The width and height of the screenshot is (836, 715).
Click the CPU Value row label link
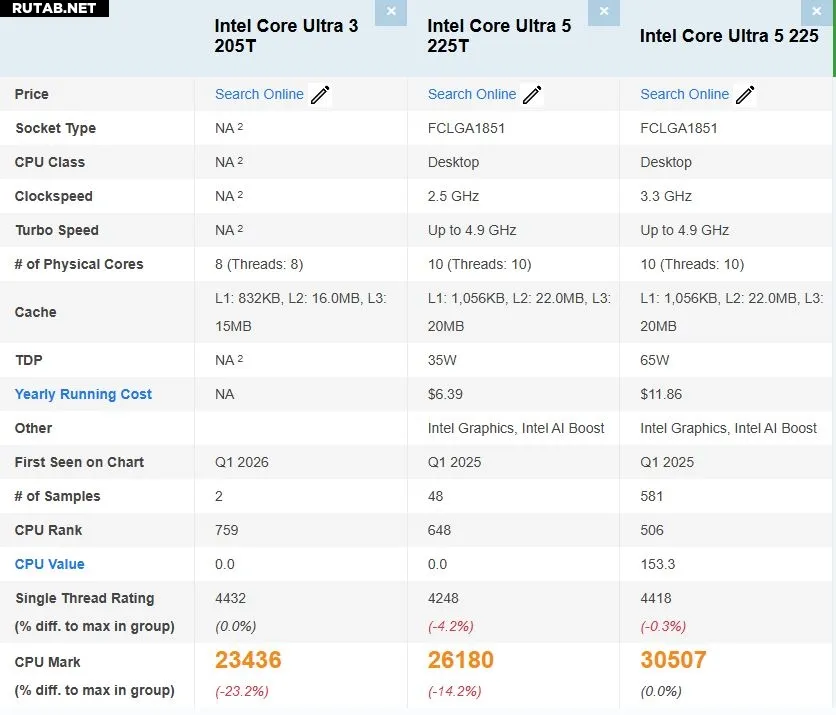50,564
